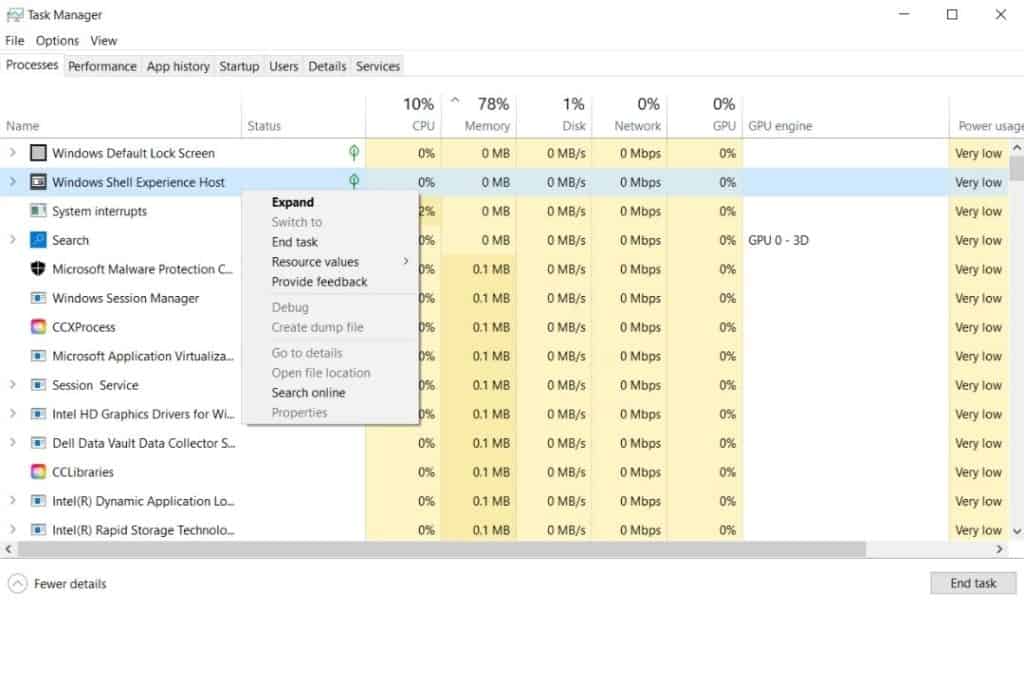The height and width of the screenshot is (683, 1024).
Task: Click the Intel(R) Rapid Storage Technology icon
Action: coord(39,530)
